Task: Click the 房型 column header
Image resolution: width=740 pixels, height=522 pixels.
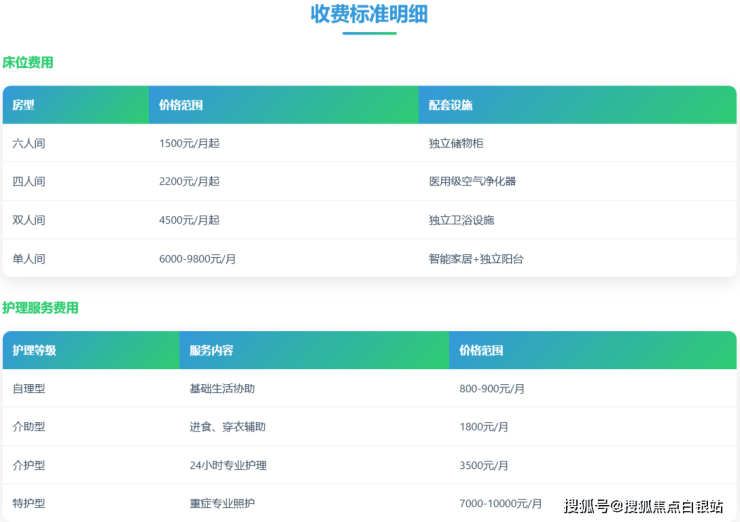Action: (24, 105)
